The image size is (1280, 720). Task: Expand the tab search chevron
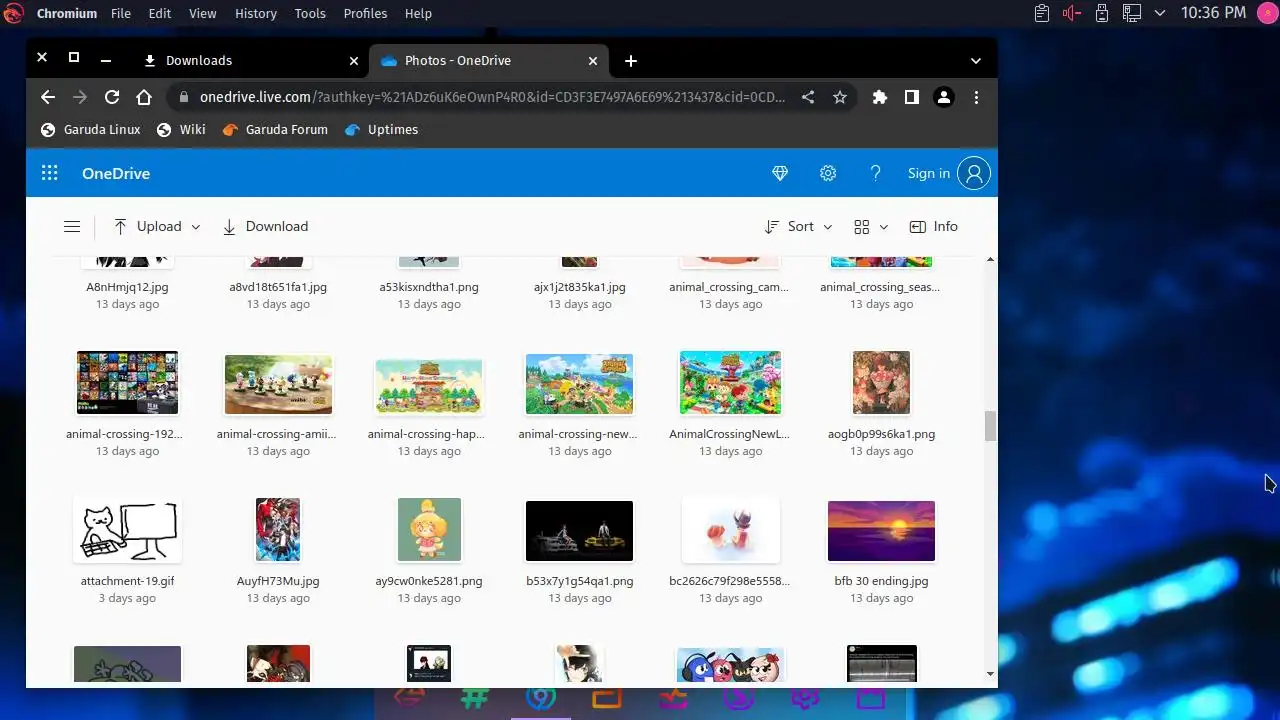[976, 61]
